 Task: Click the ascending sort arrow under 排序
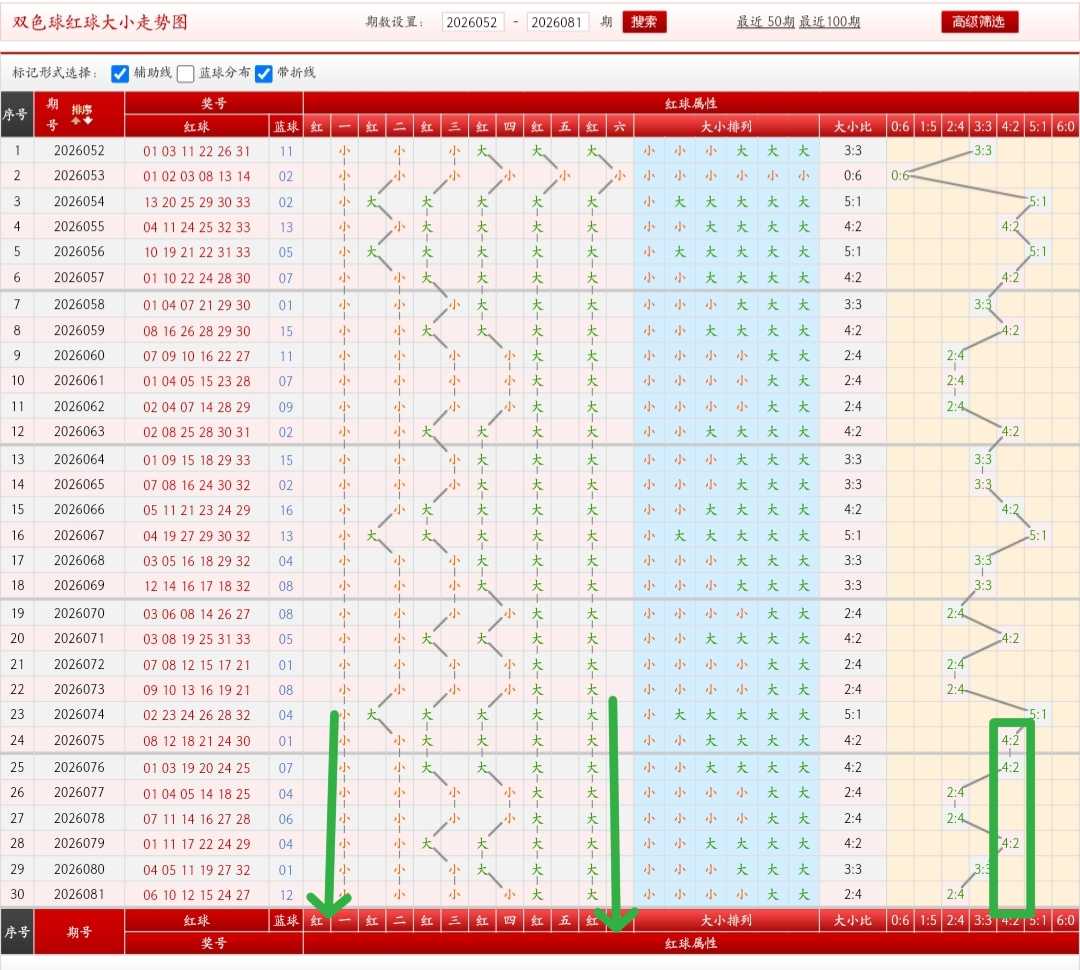tap(76, 121)
